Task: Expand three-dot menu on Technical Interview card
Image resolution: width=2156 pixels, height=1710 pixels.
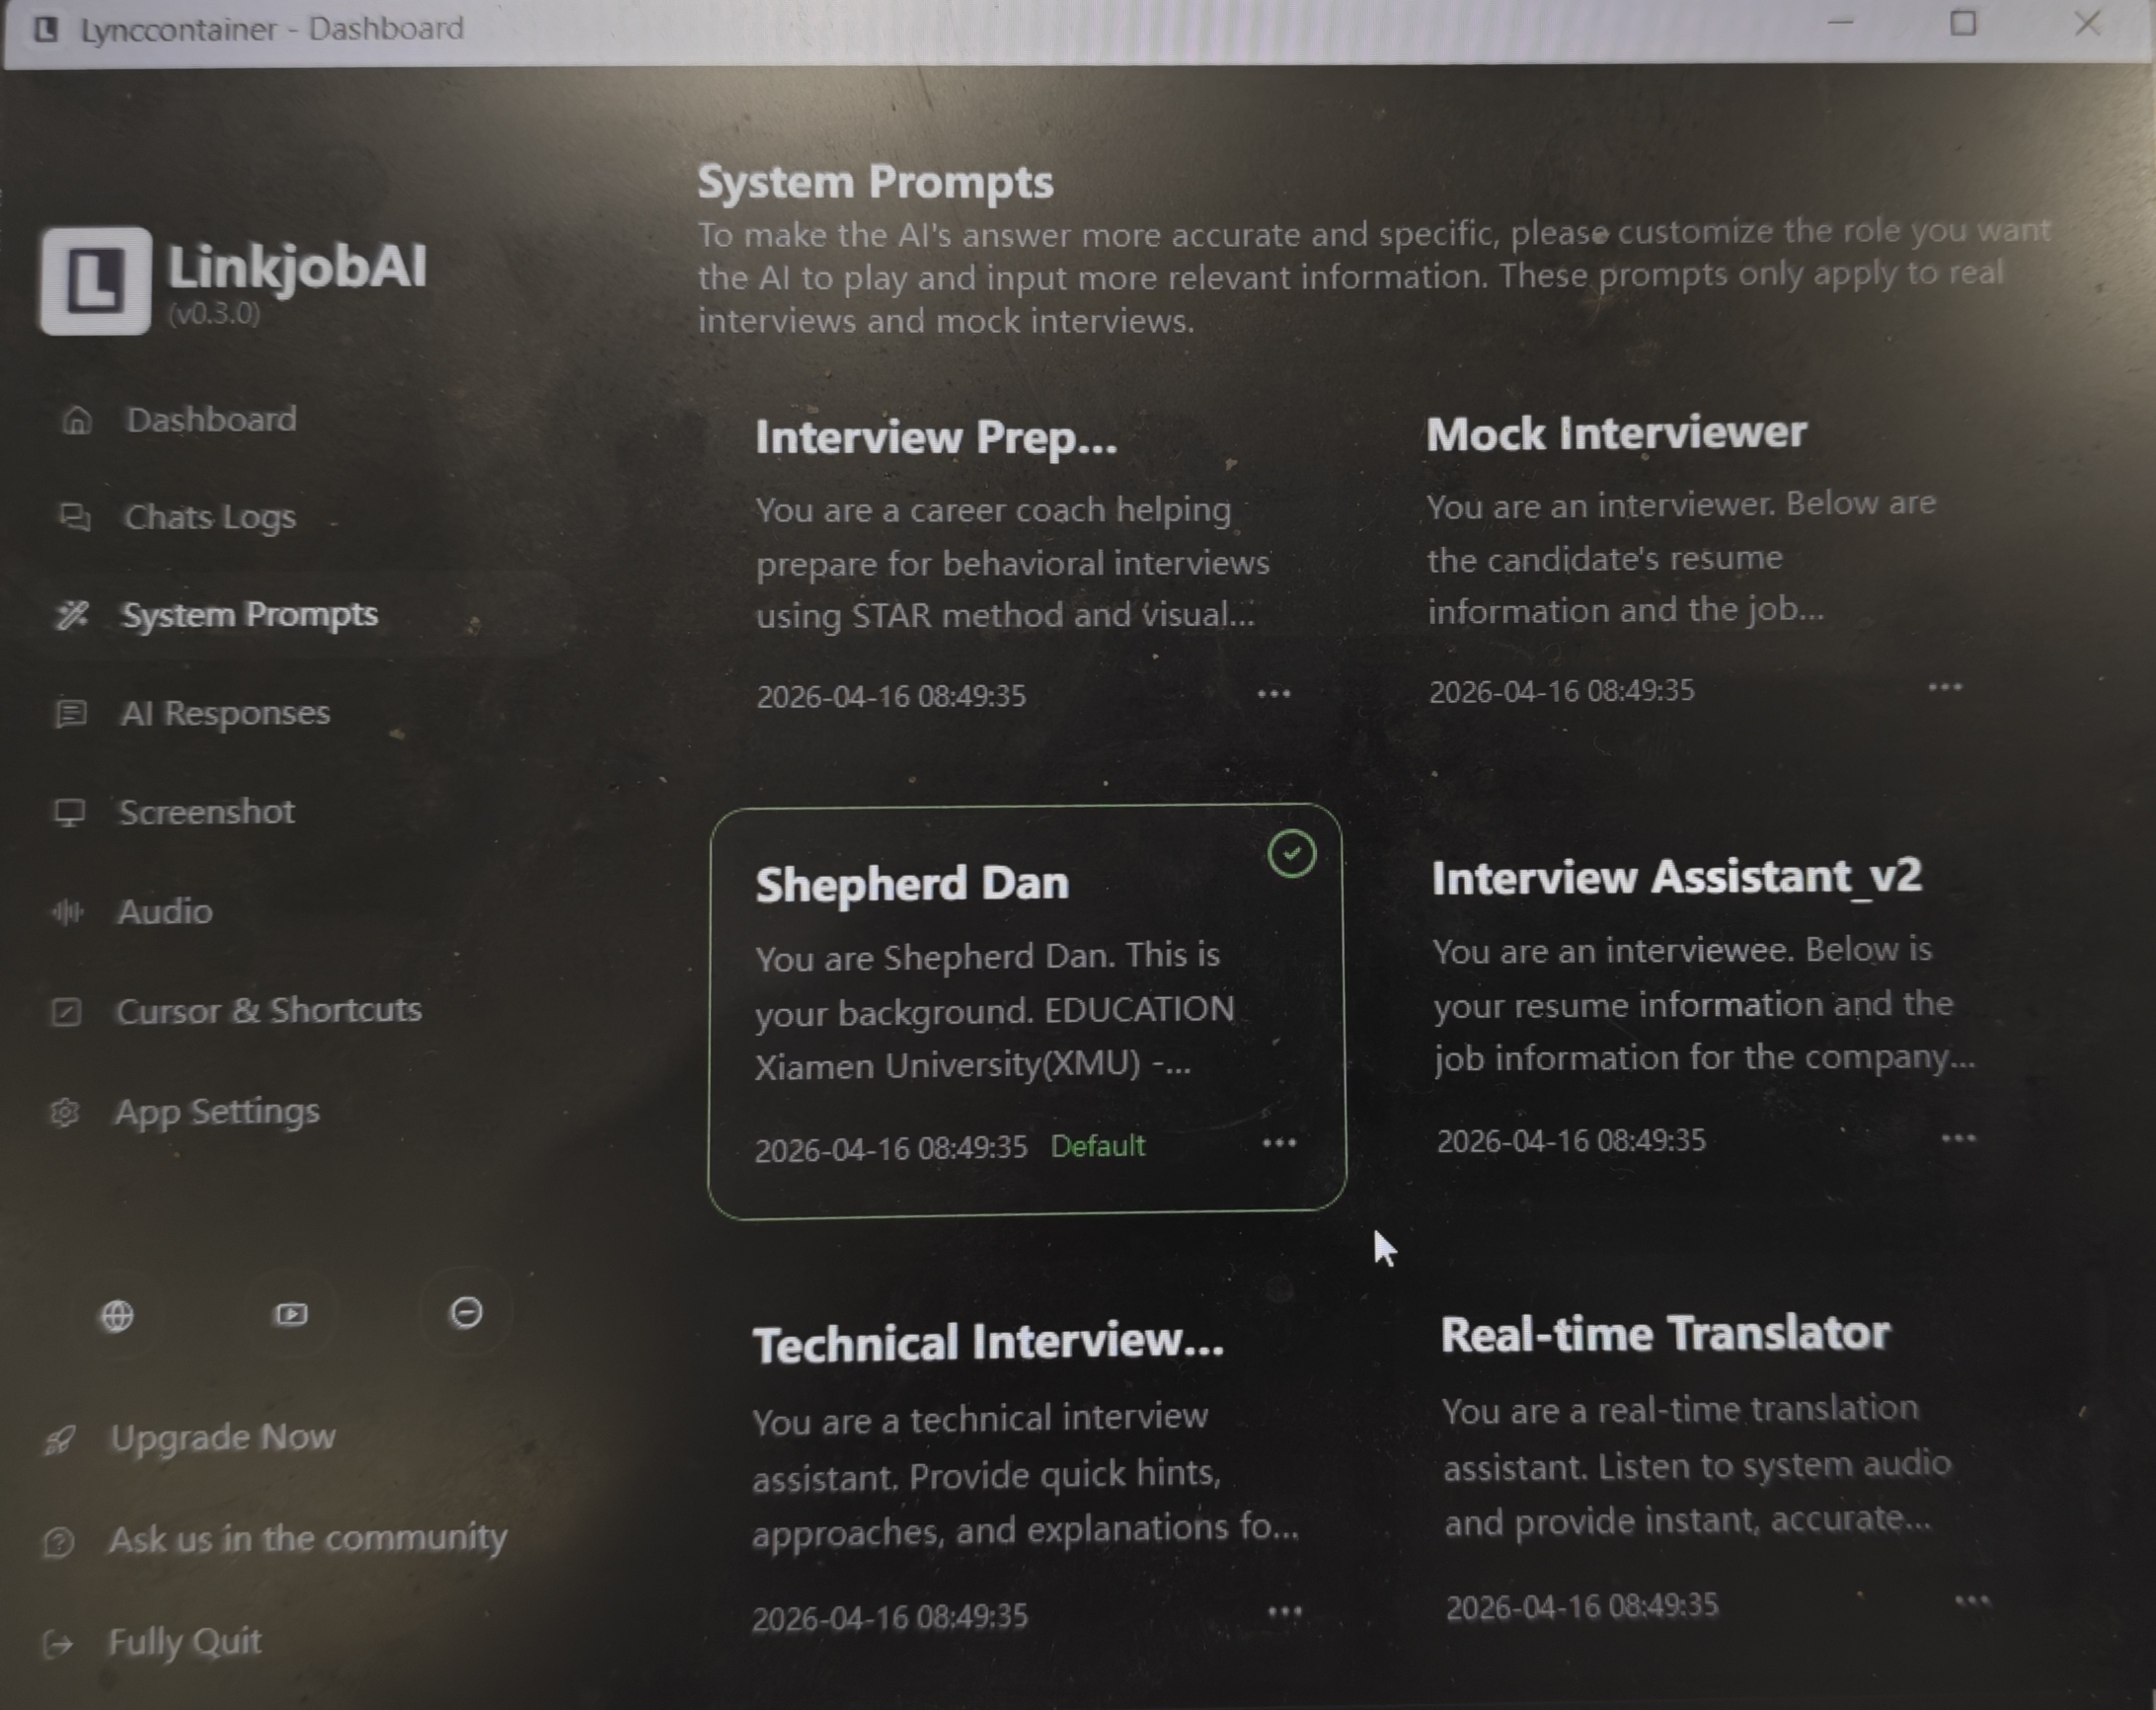Action: [x=1284, y=1612]
